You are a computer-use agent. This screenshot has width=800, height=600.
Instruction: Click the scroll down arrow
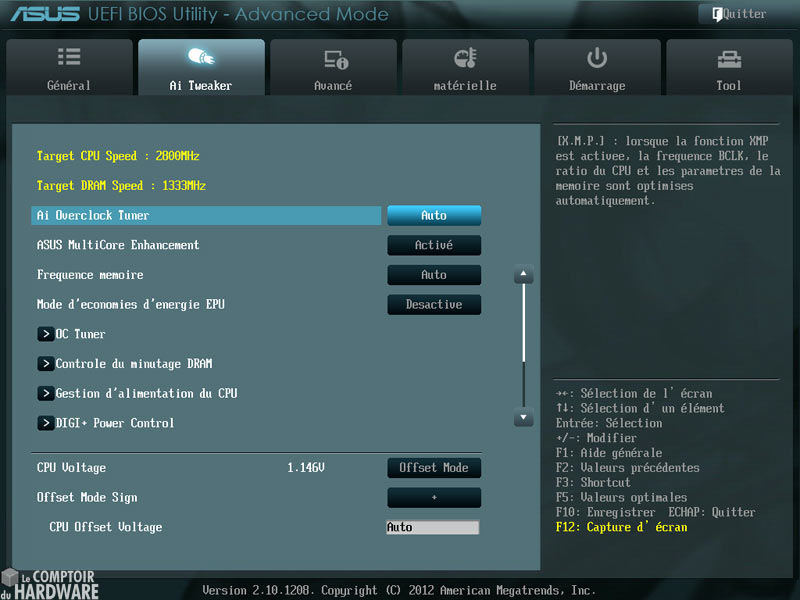pos(523,417)
